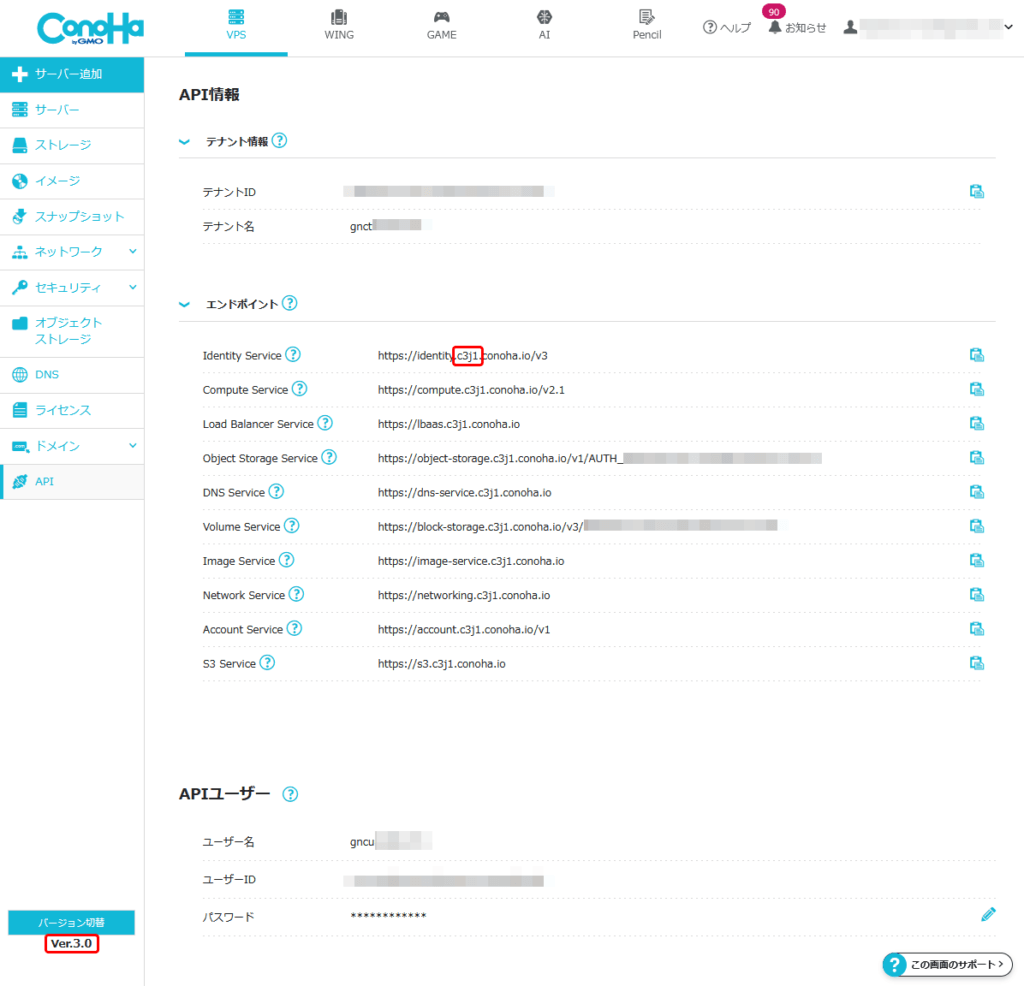Expand the セキュリティ sidebar submenu
Viewport: 1024px width, 986px height.
coord(133,287)
